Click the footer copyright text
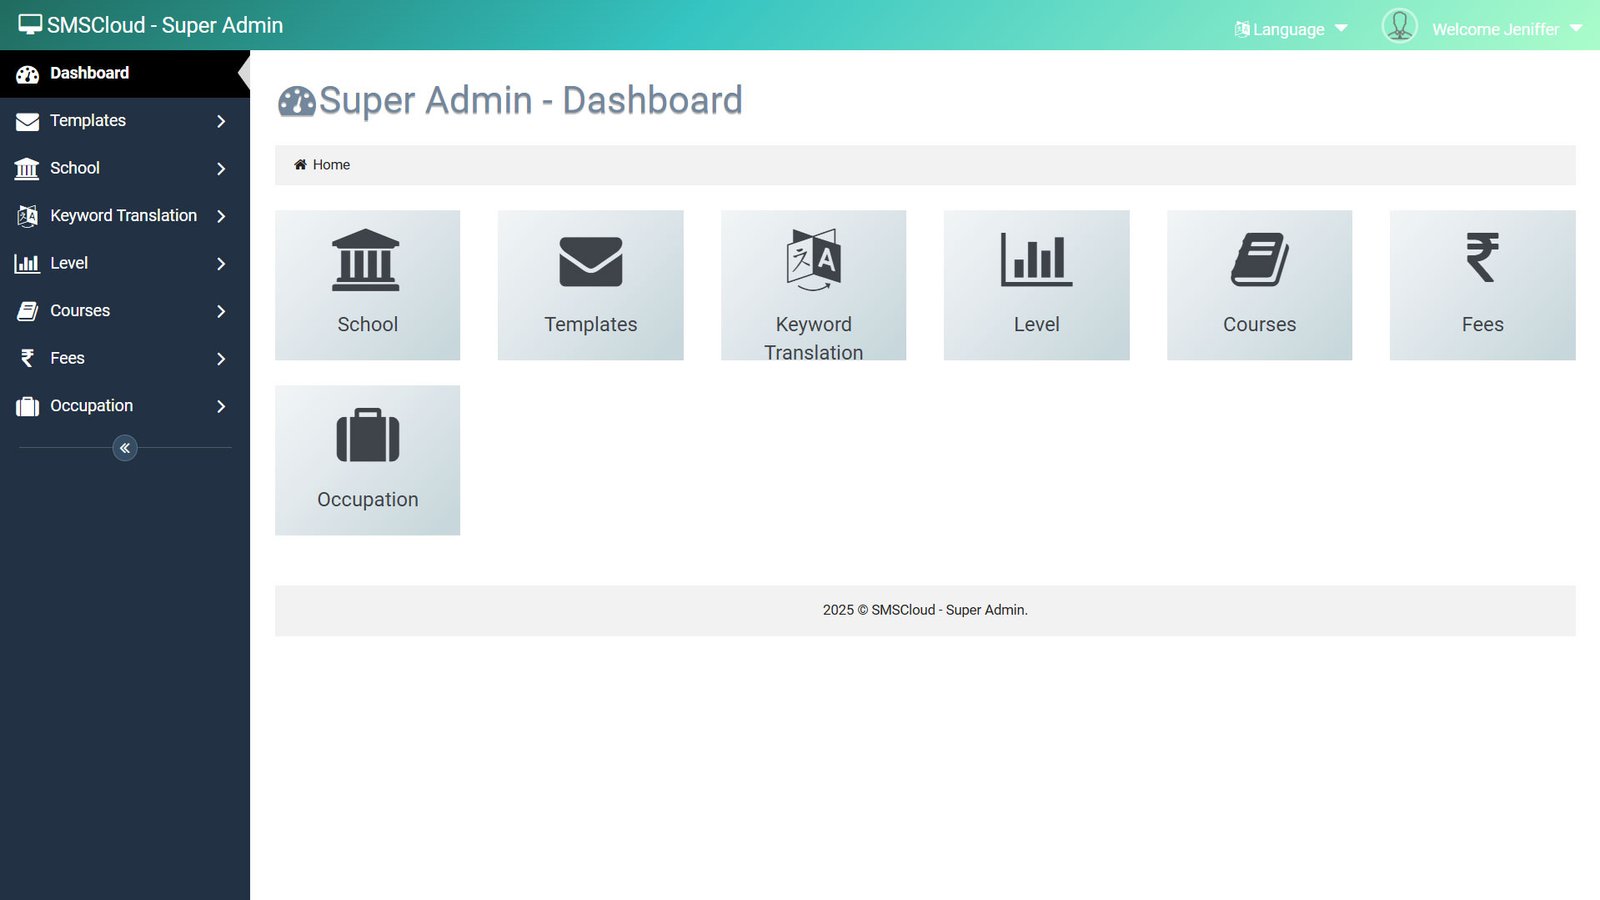 [925, 610]
